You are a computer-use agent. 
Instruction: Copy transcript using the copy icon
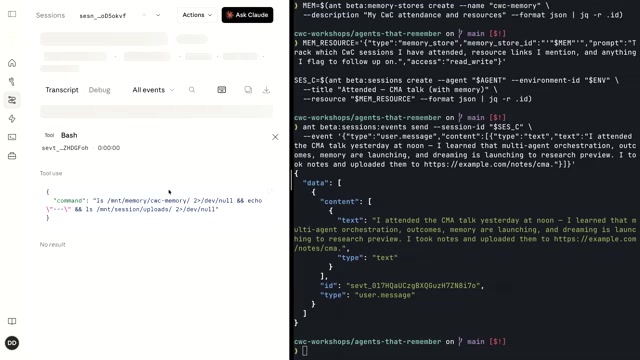click(x=248, y=90)
